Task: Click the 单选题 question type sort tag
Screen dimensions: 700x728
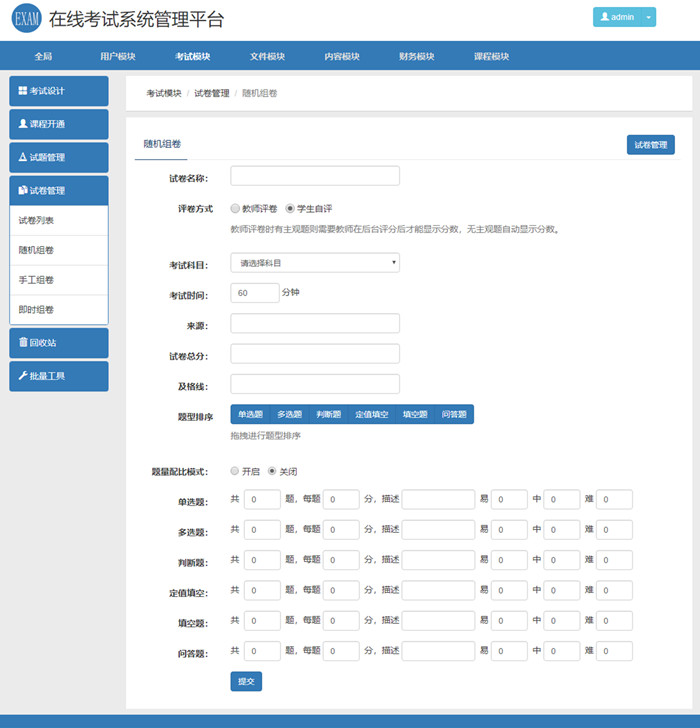Action: tap(250, 414)
